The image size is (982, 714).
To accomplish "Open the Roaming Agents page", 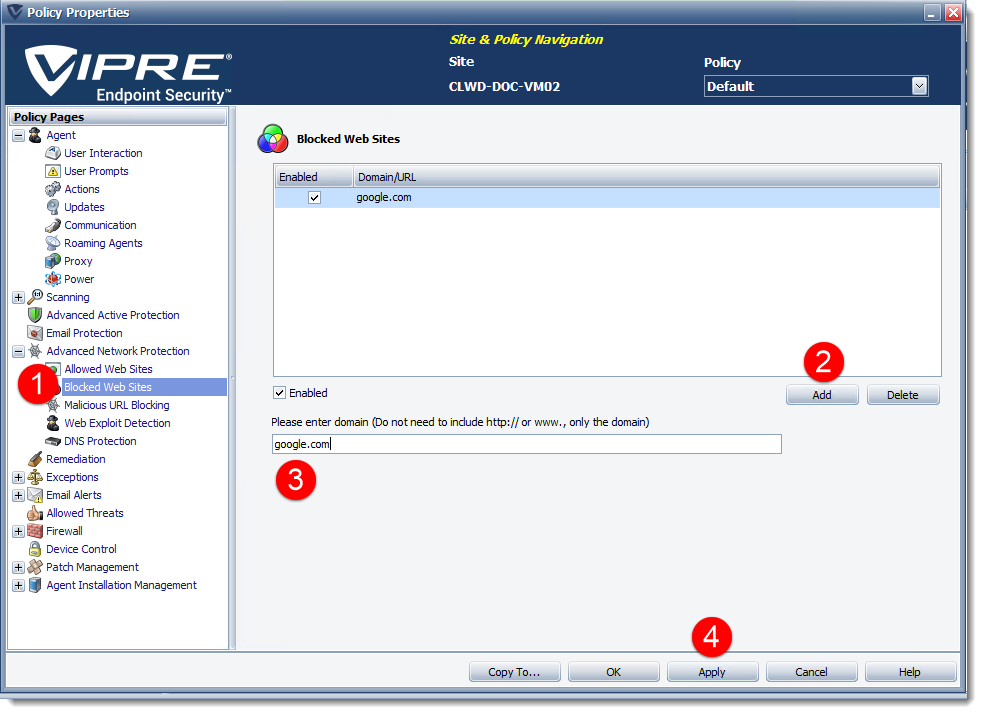I will click(x=103, y=244).
